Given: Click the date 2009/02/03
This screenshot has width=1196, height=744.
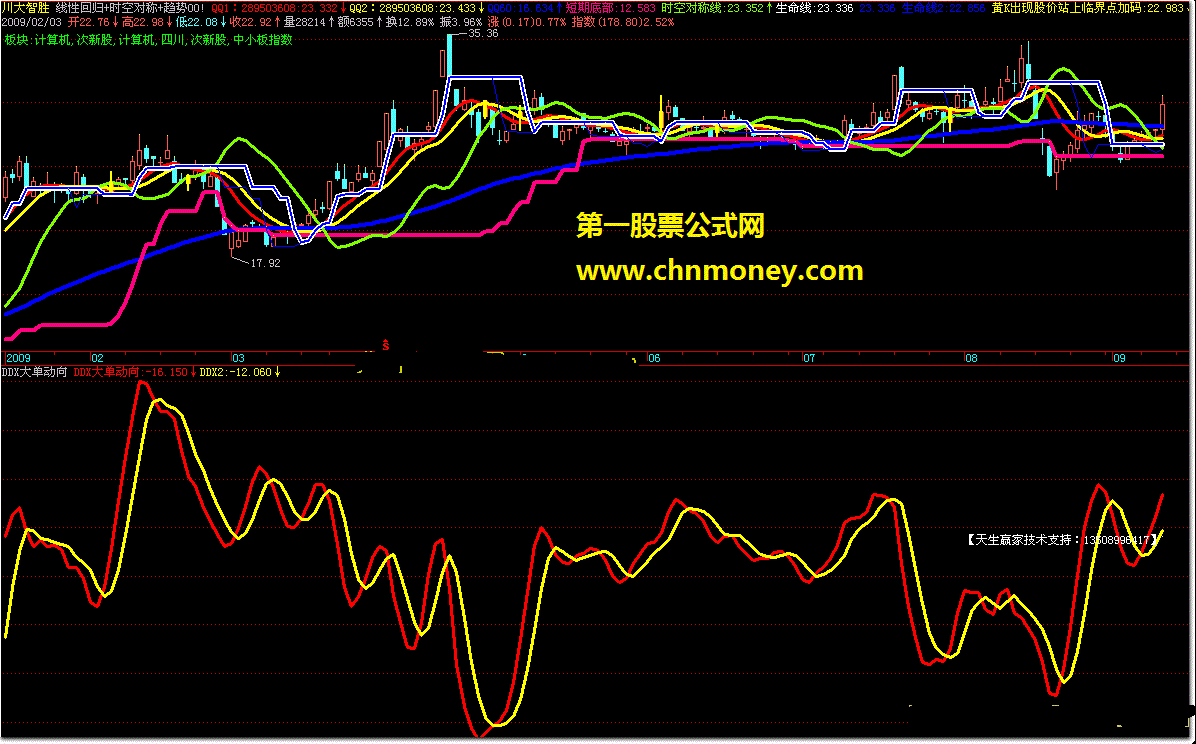Looking at the screenshot, I should click(32, 23).
